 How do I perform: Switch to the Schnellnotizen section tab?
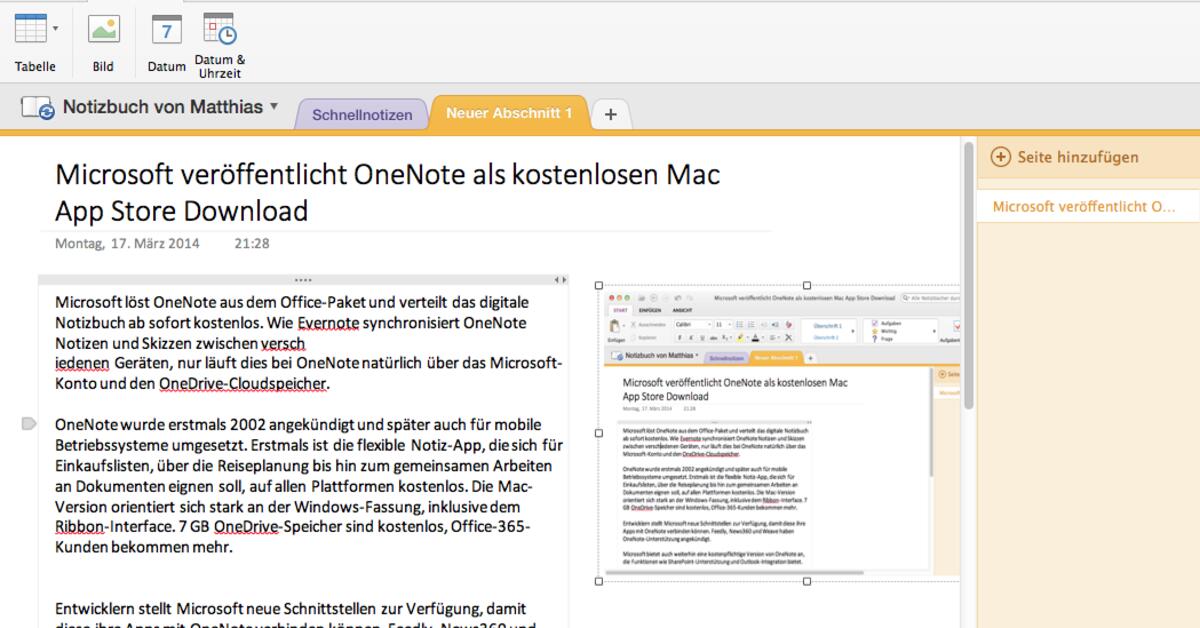(361, 114)
